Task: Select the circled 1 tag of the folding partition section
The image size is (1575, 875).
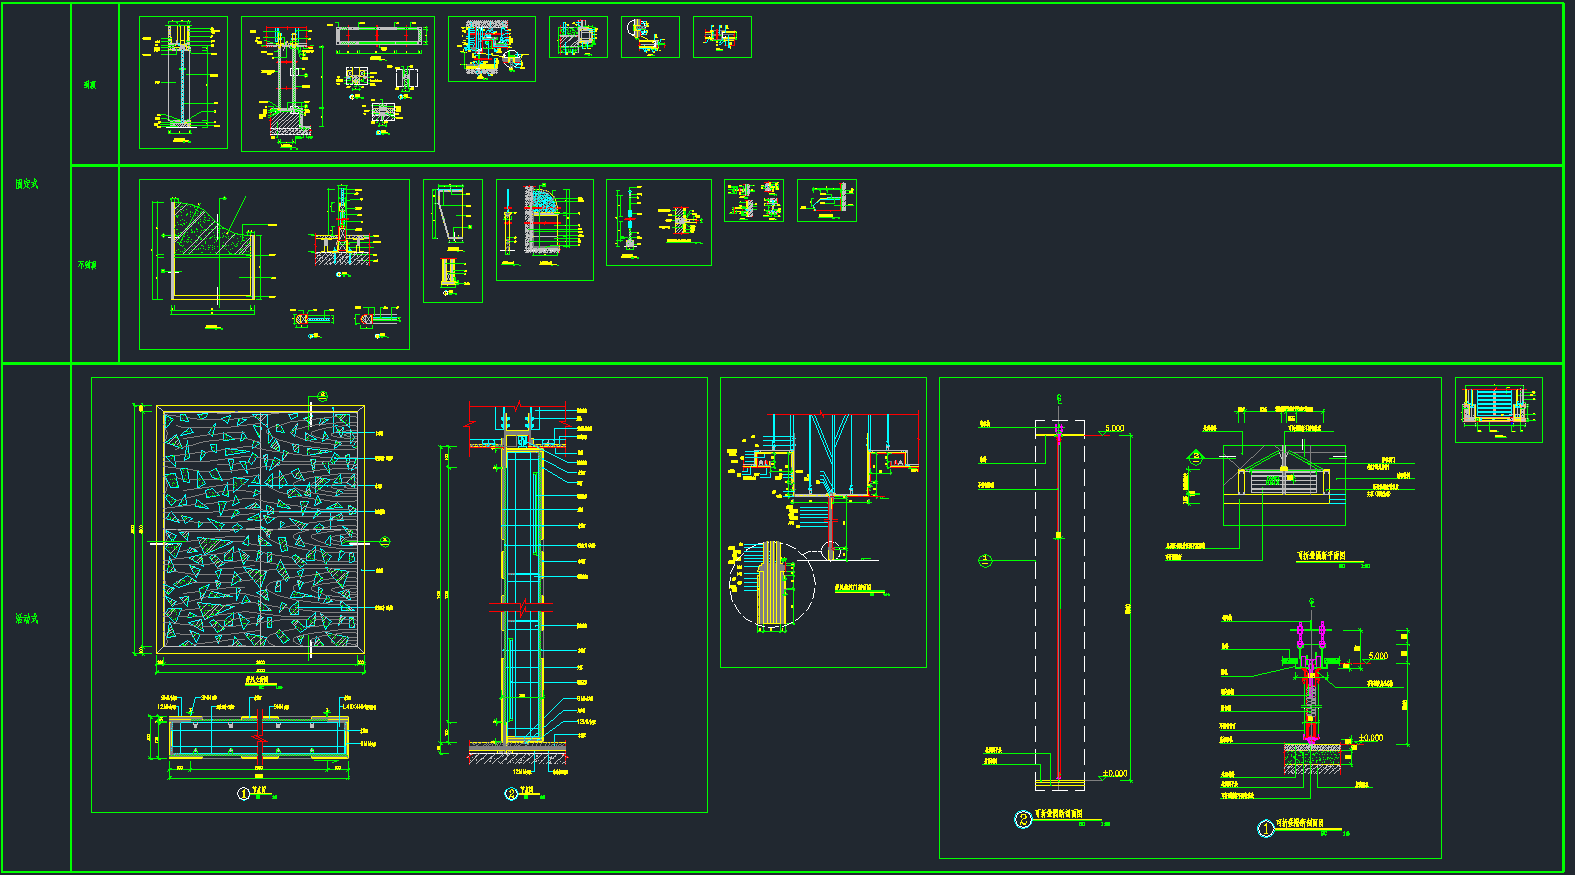Action: [x=1265, y=828]
